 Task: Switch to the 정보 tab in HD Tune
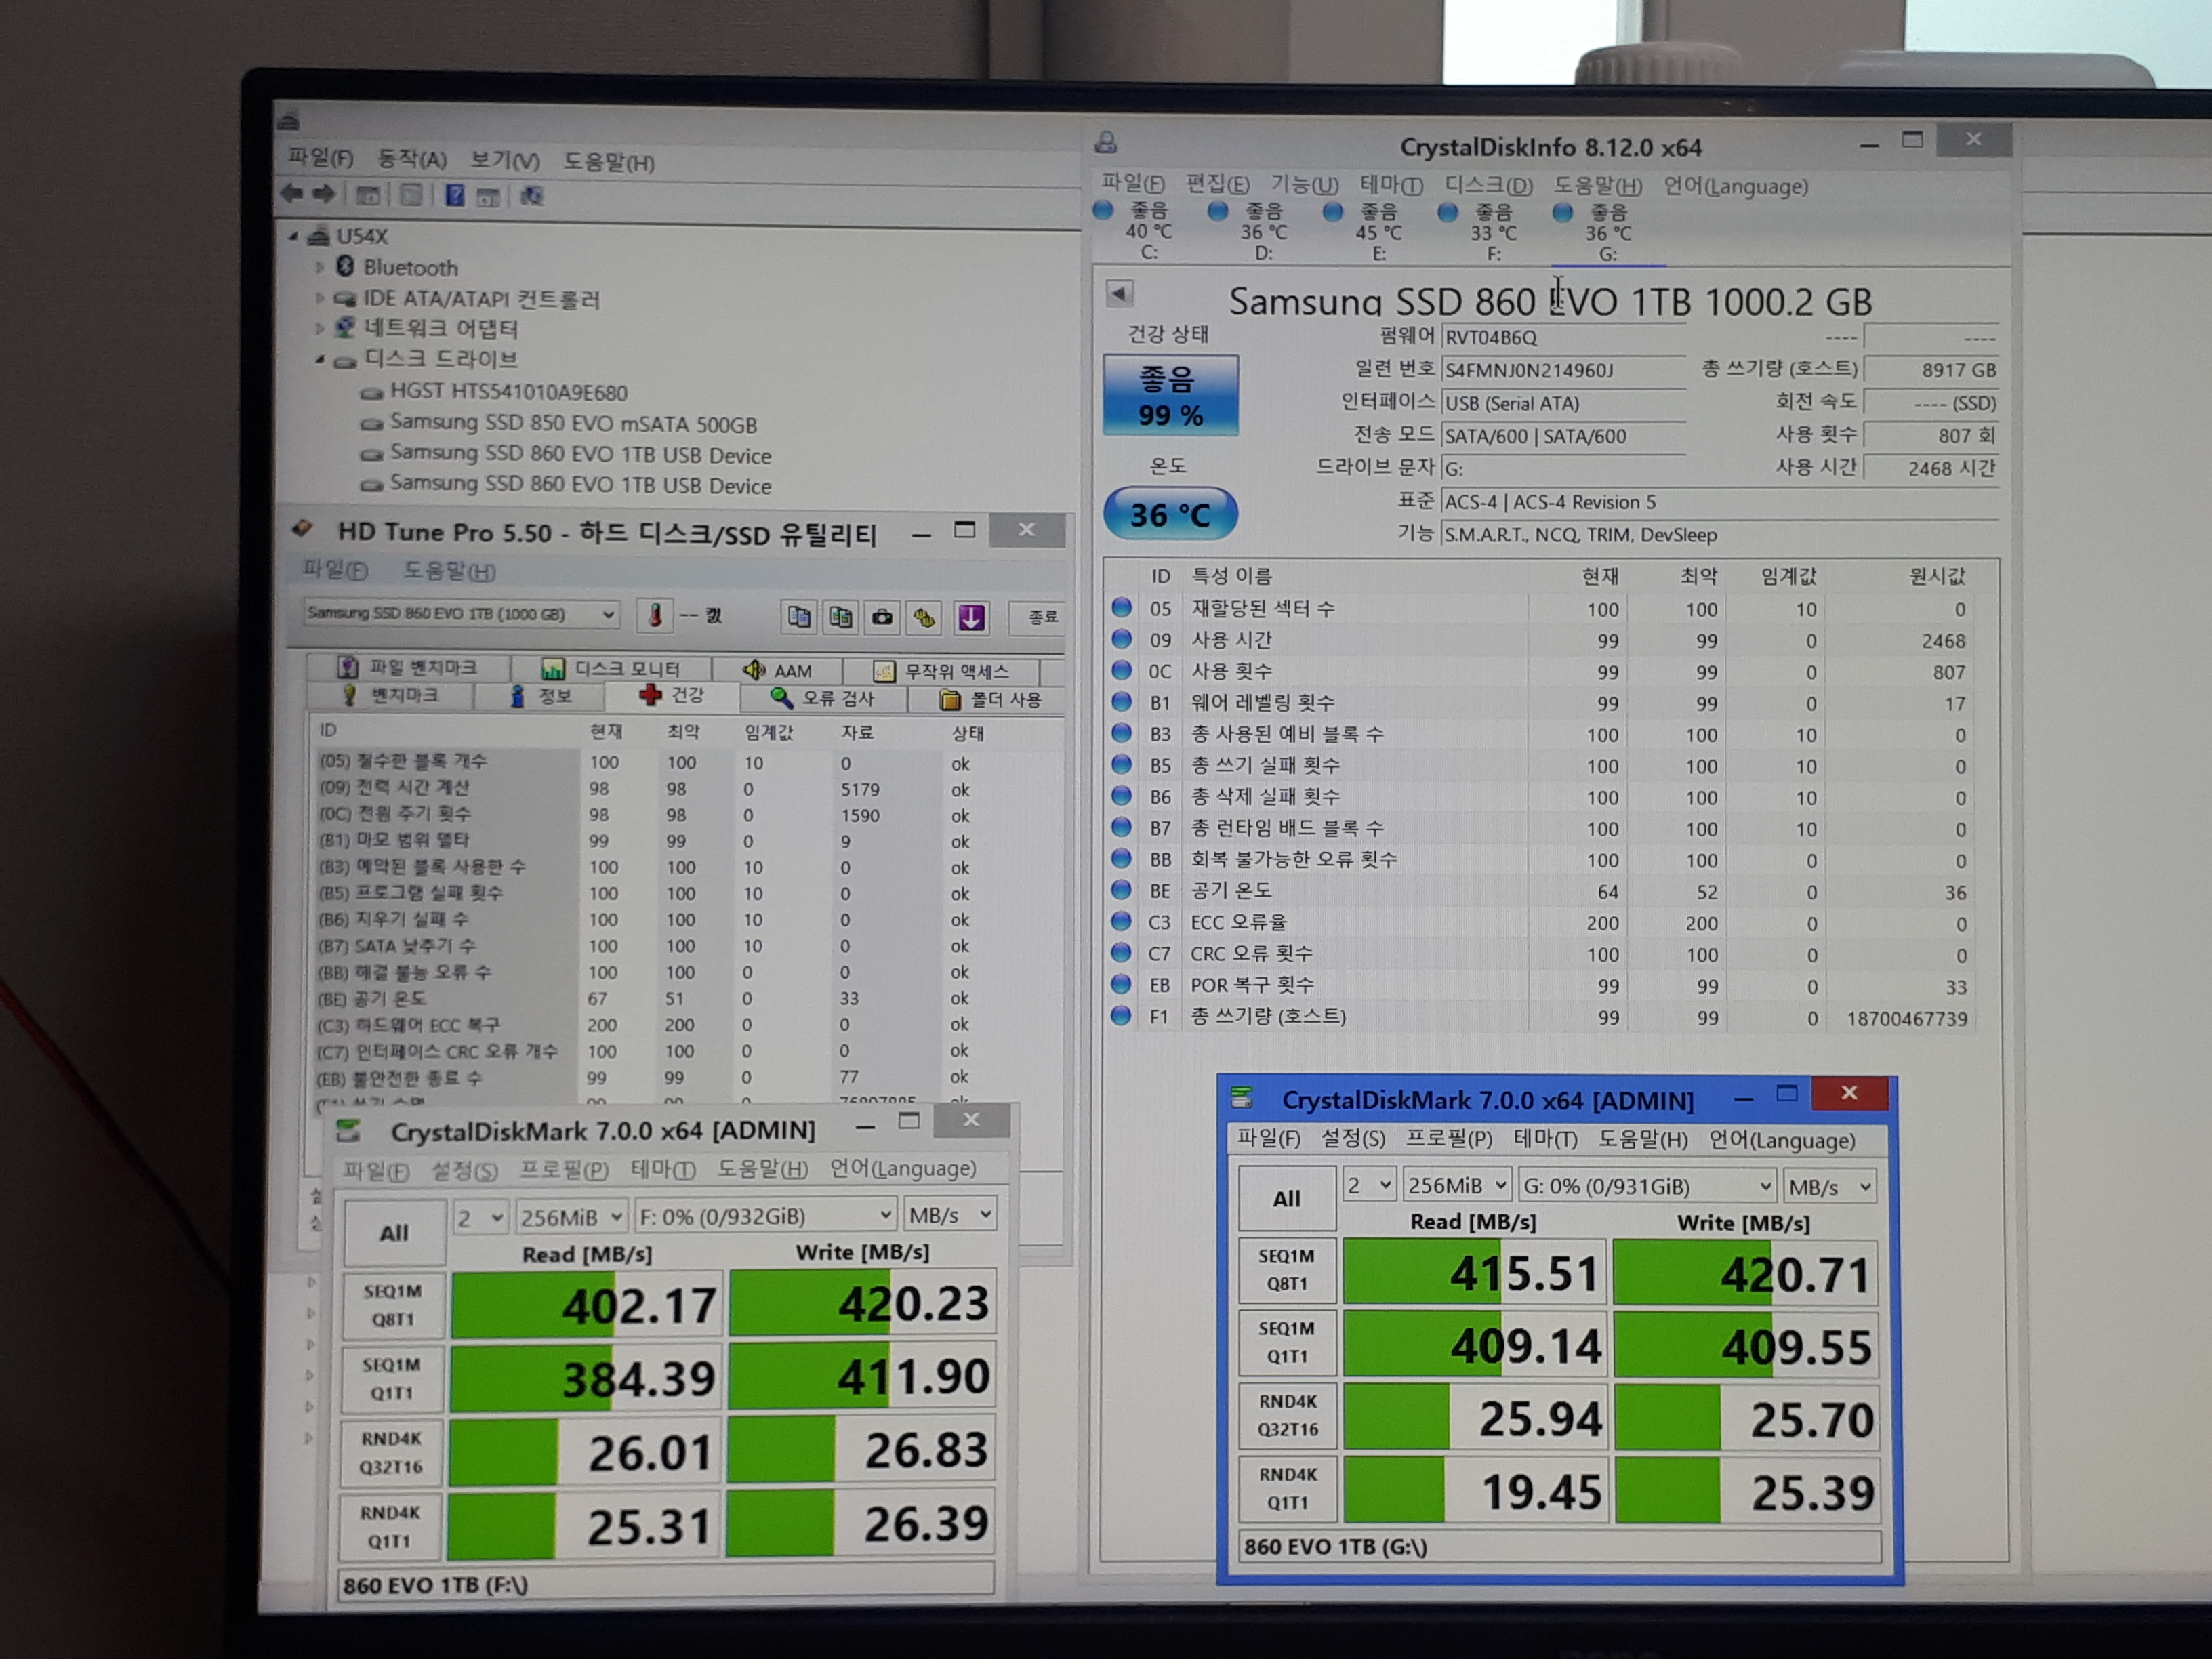pos(540,696)
